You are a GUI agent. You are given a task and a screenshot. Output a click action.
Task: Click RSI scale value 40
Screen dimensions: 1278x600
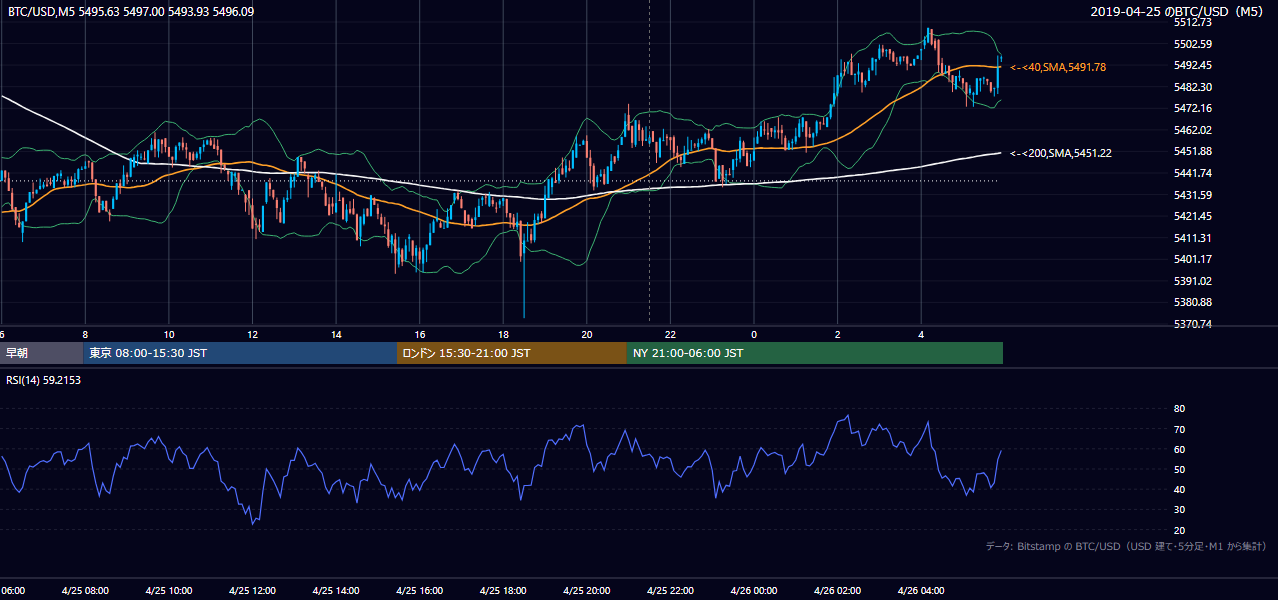[x=1180, y=489]
